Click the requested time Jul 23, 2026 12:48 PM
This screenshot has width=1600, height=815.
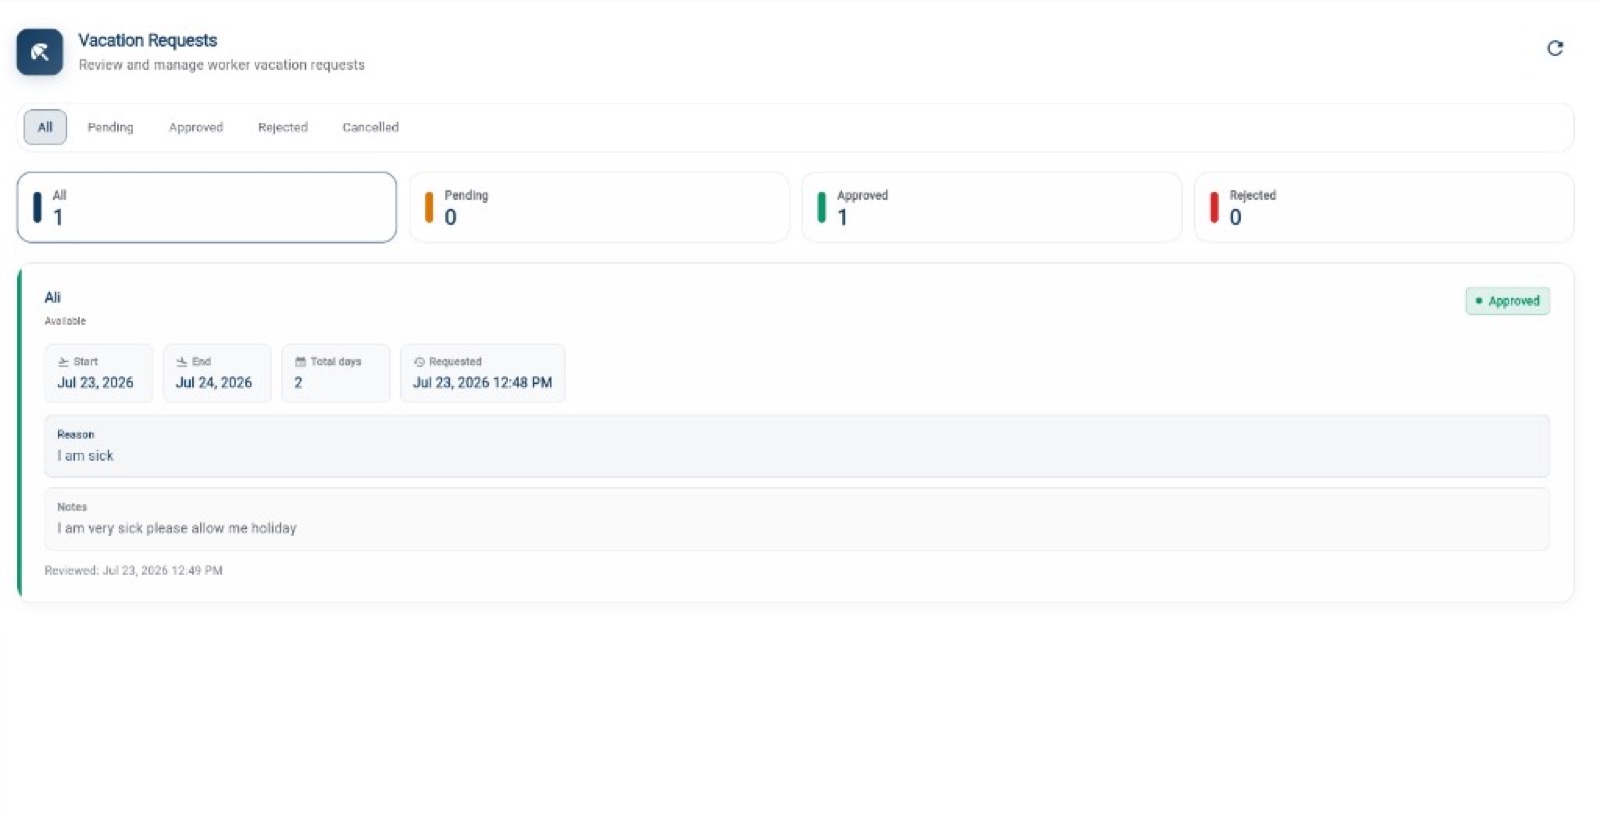(x=482, y=382)
